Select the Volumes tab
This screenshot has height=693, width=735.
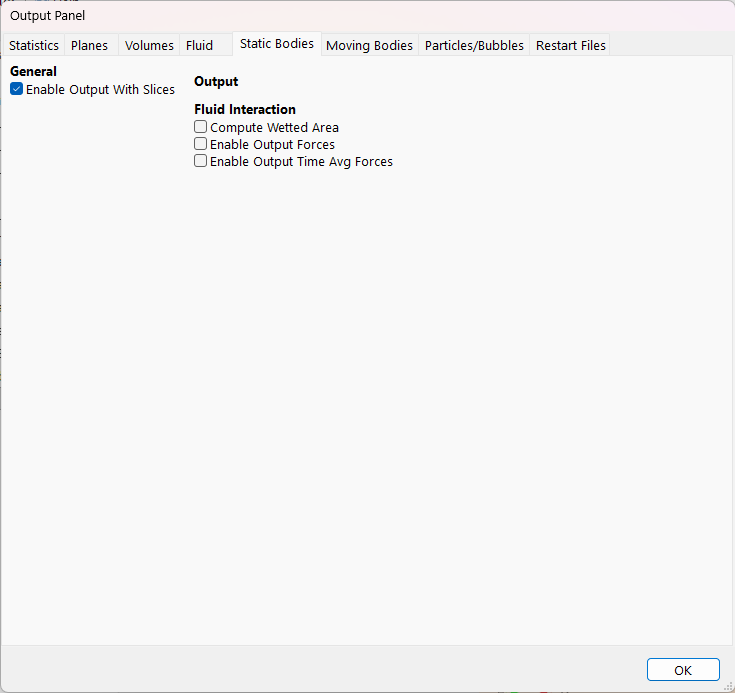click(x=149, y=45)
